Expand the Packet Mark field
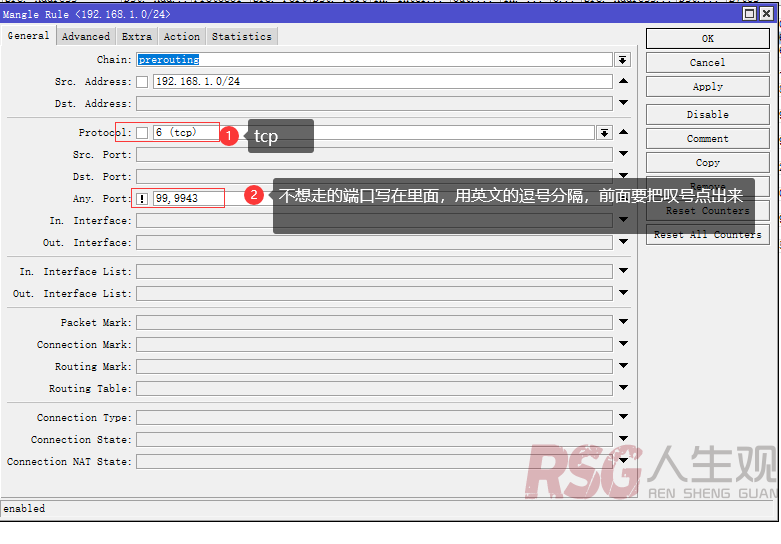This screenshot has height=544, width=781. click(623, 322)
